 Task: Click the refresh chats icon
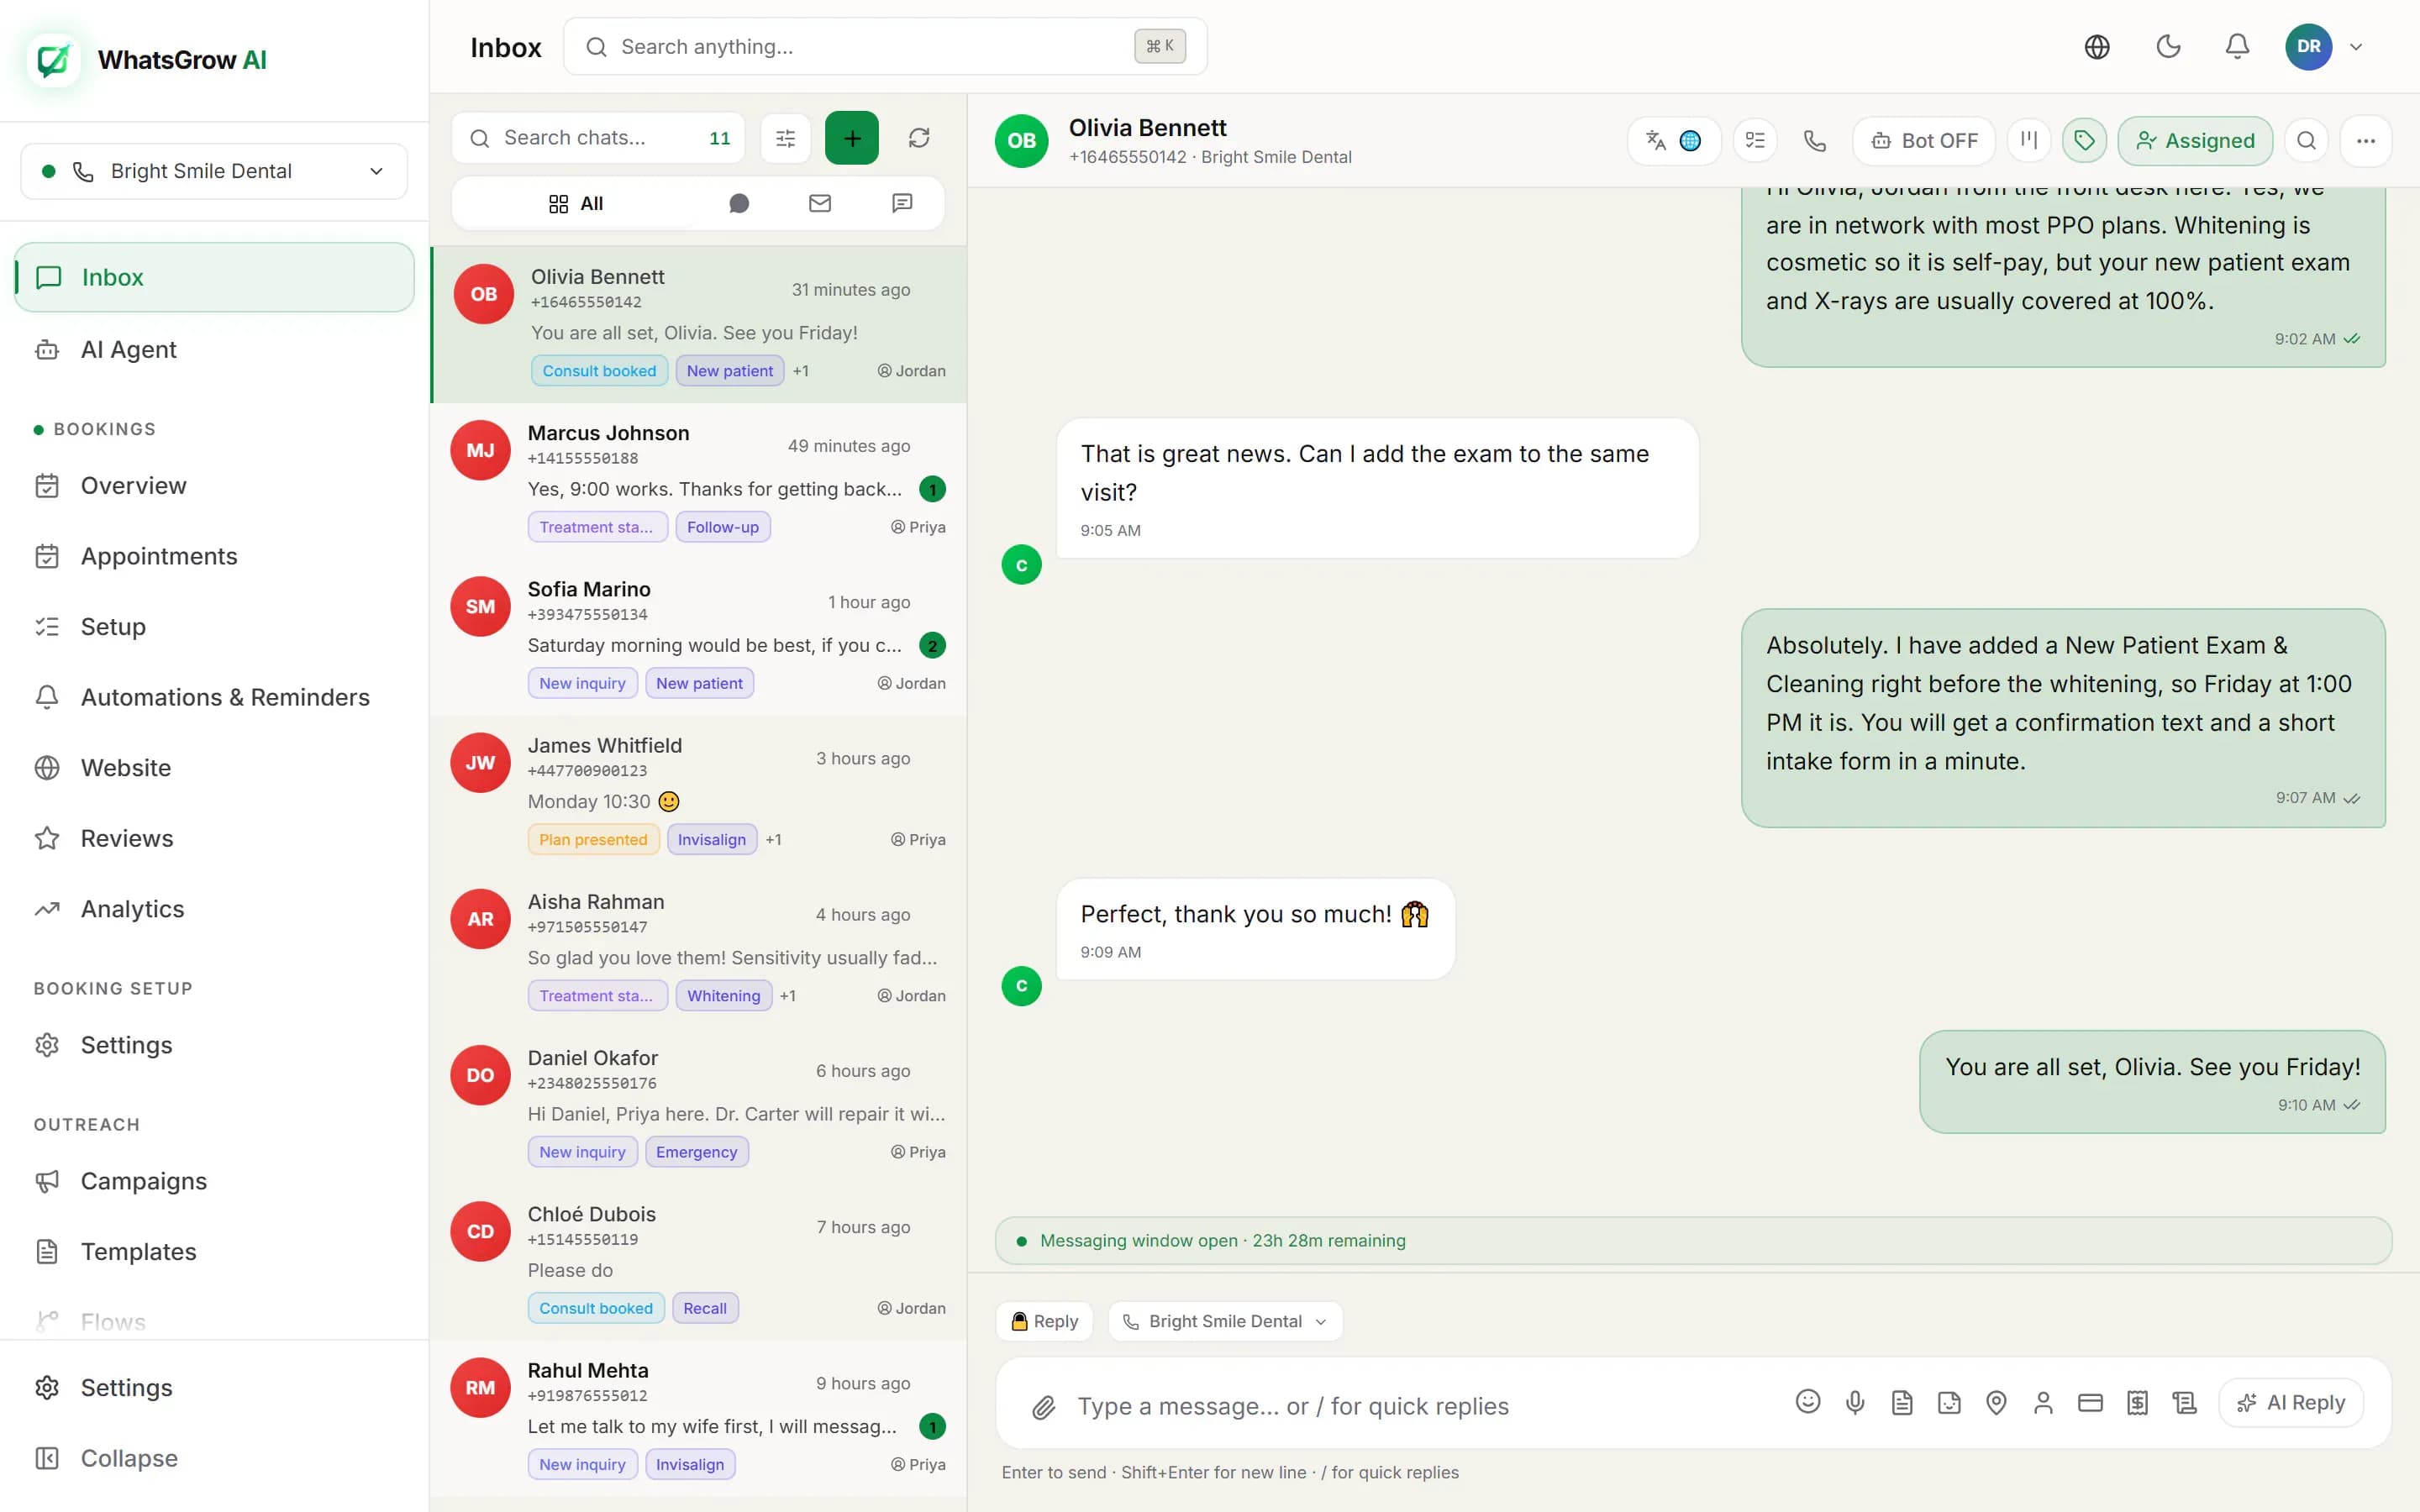point(919,138)
